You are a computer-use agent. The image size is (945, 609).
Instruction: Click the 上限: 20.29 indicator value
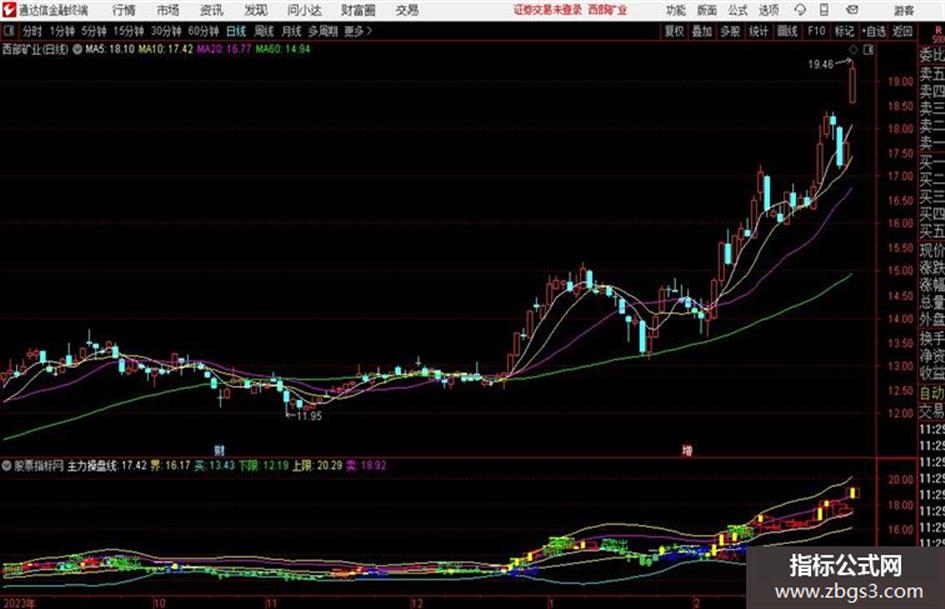317,465
